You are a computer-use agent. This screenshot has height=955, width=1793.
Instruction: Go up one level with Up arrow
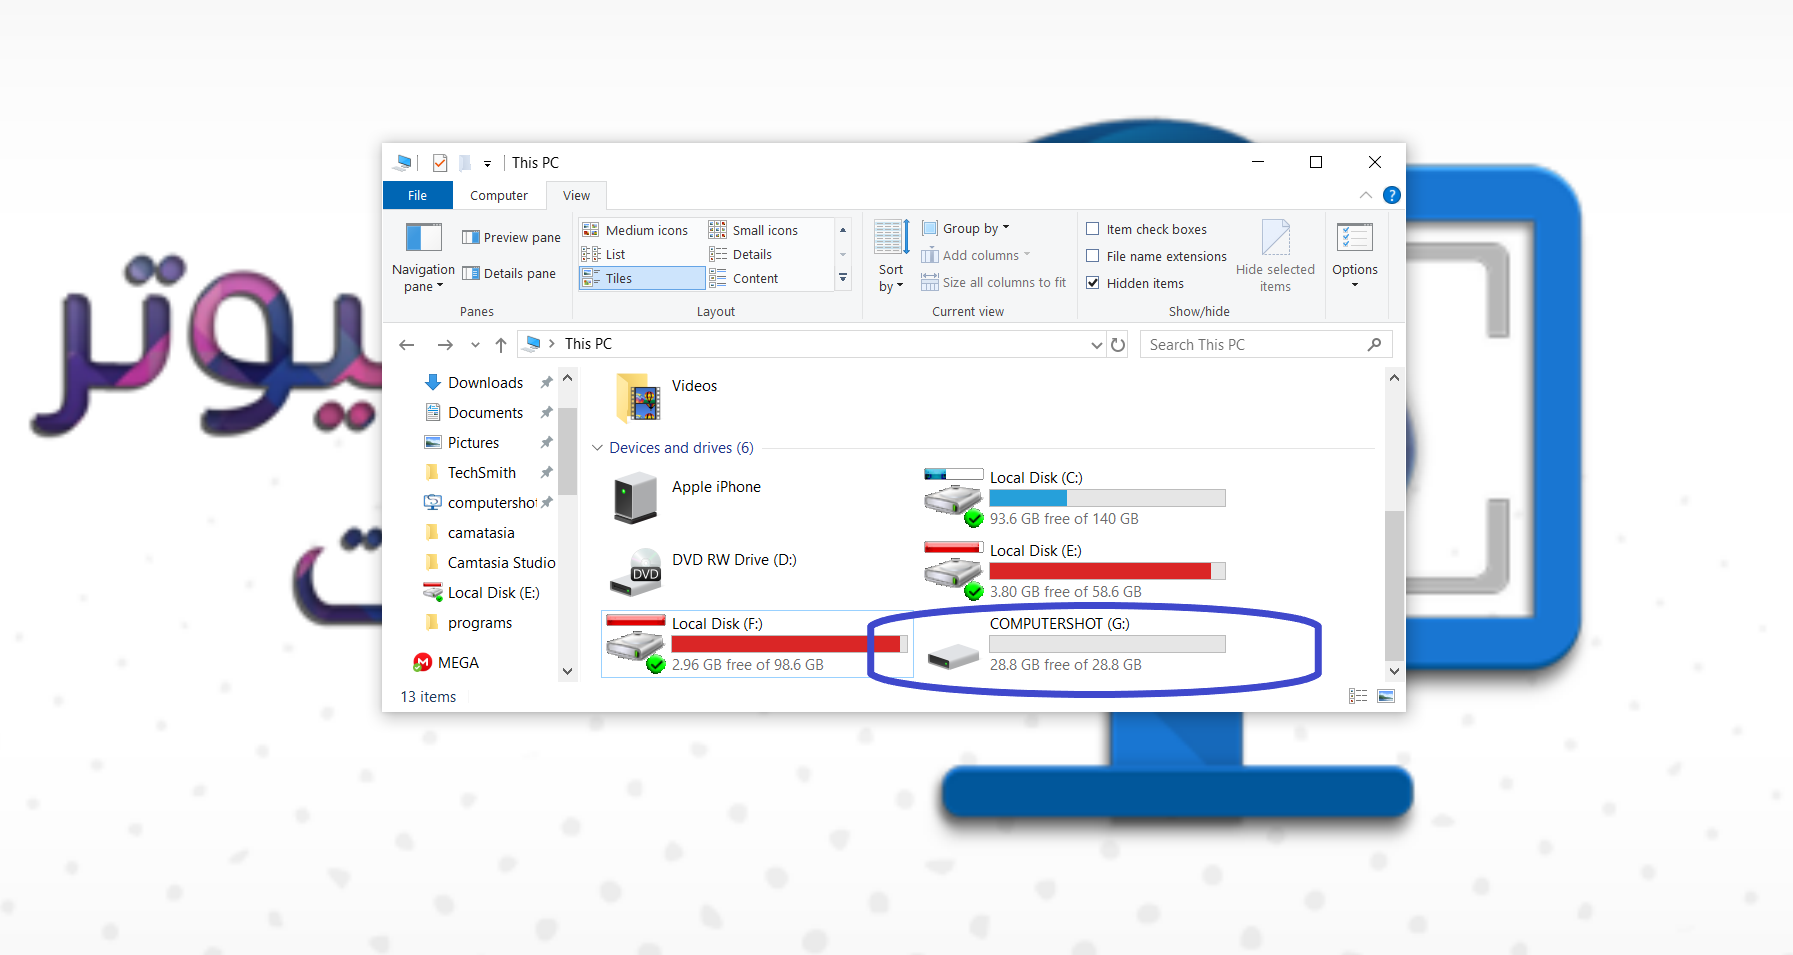pos(501,344)
